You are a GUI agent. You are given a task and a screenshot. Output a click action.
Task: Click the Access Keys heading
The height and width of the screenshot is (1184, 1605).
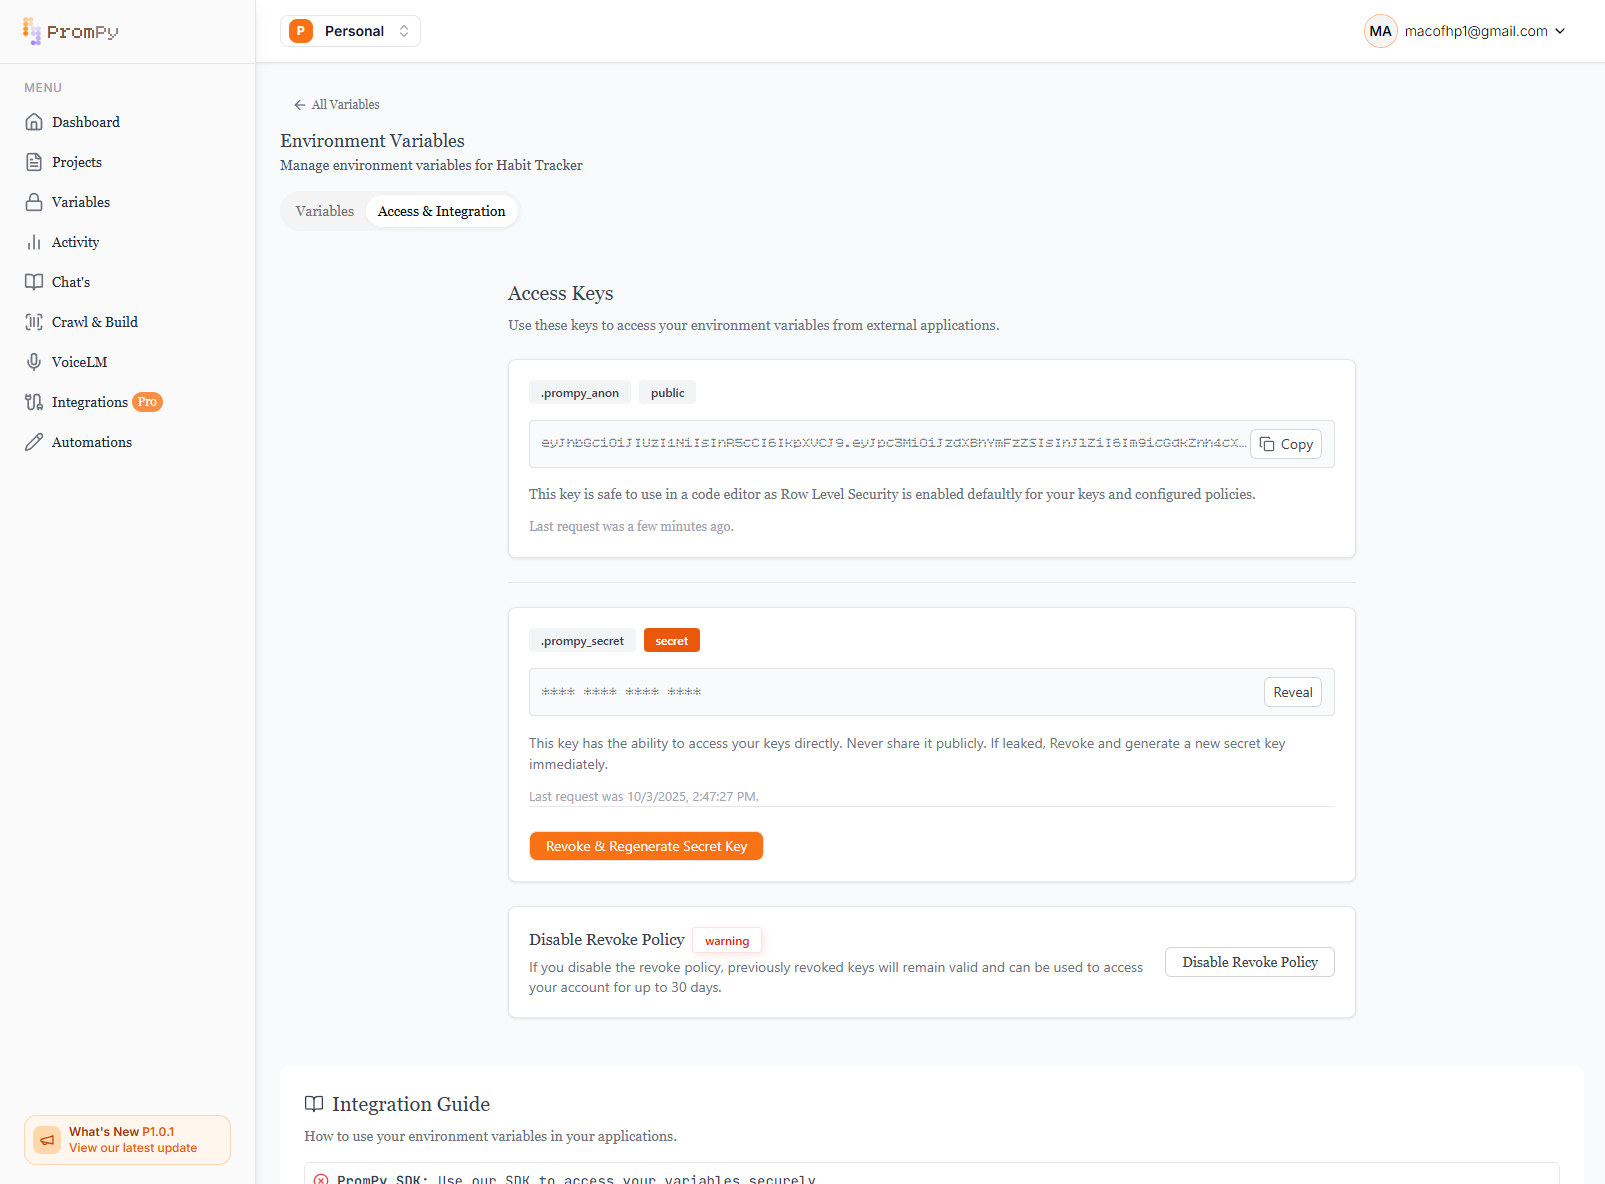560,293
